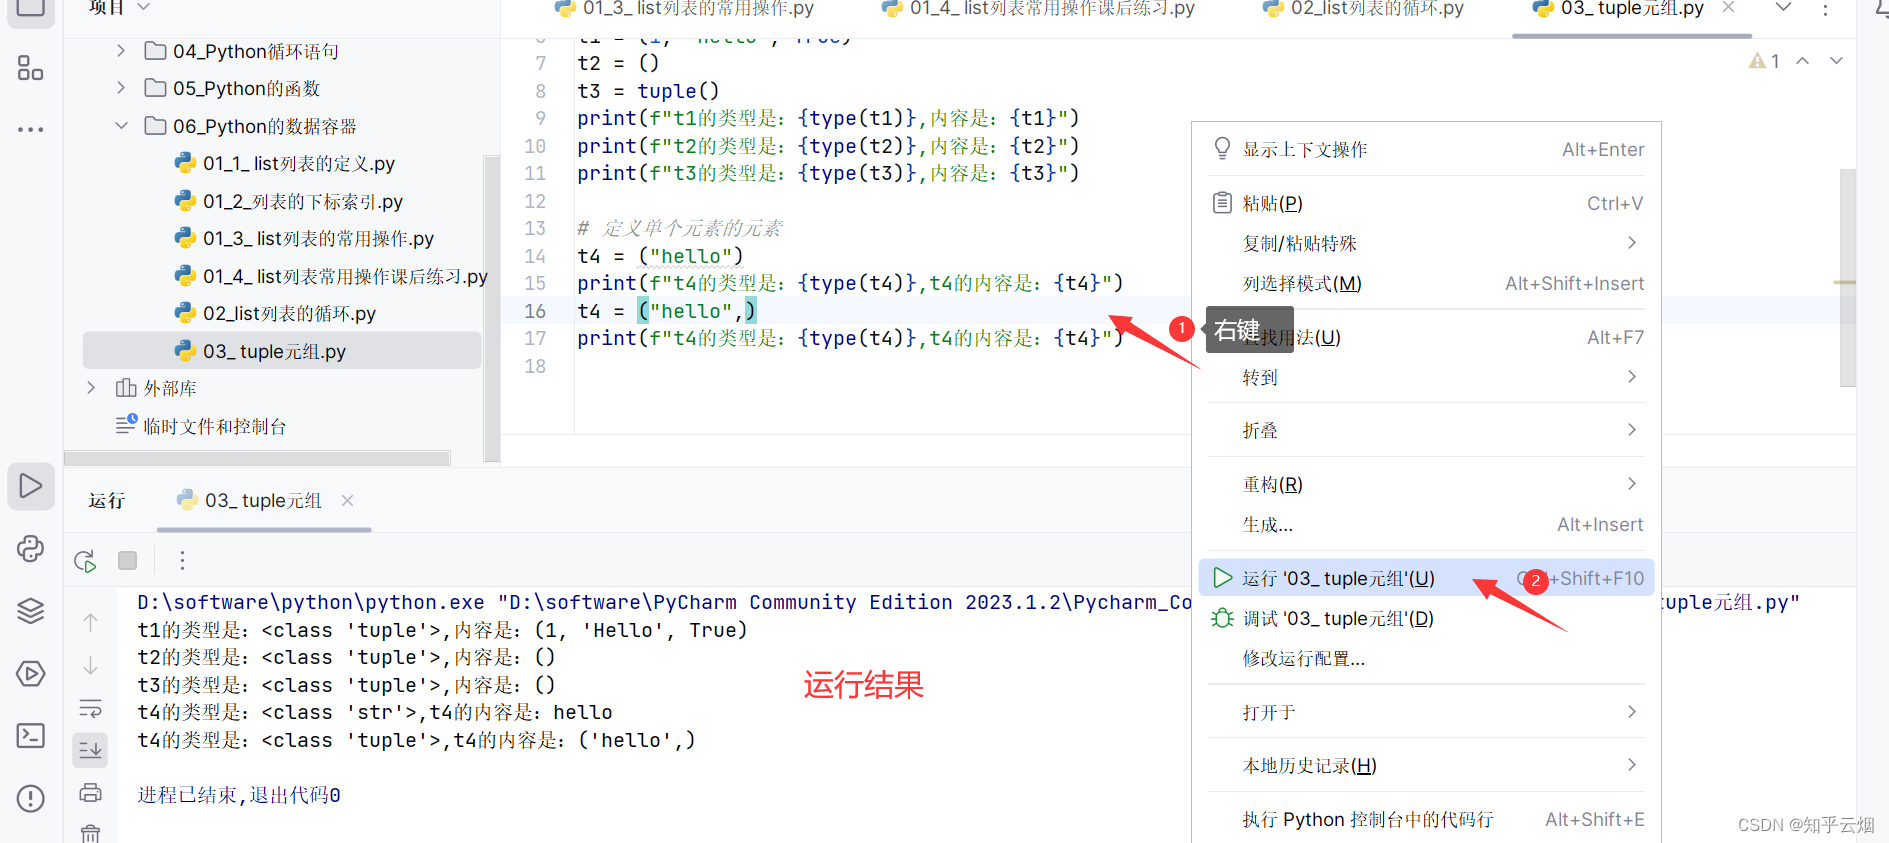Select 03_tuple元组.py in project tree
The height and width of the screenshot is (843, 1889).
283,351
